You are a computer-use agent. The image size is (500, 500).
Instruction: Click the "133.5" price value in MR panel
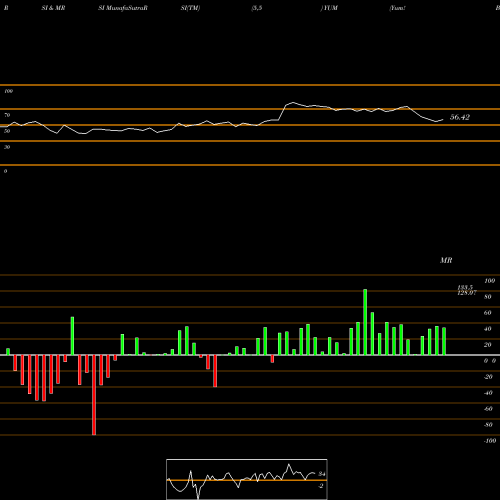point(465,288)
